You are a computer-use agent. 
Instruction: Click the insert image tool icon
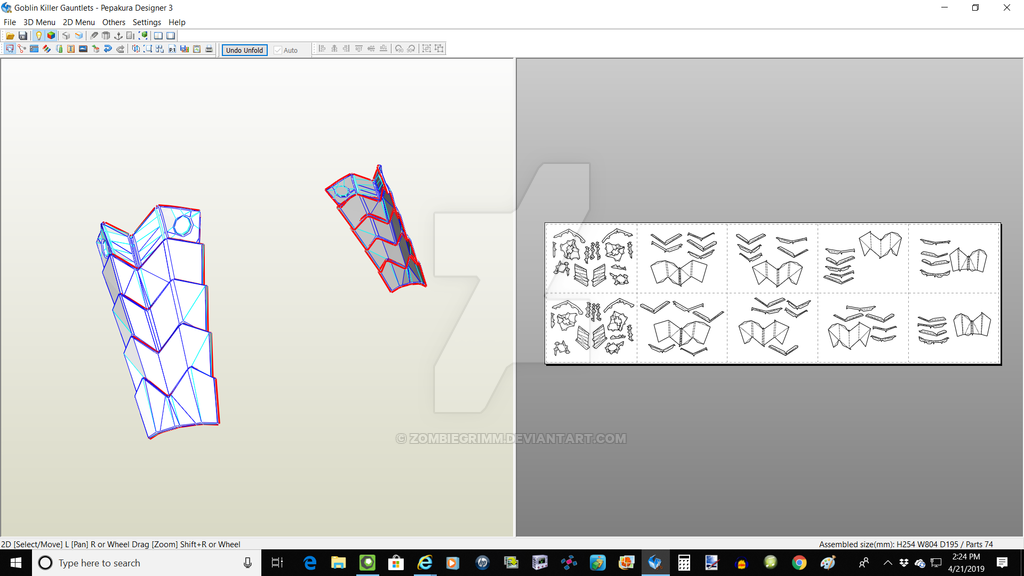coord(83,49)
